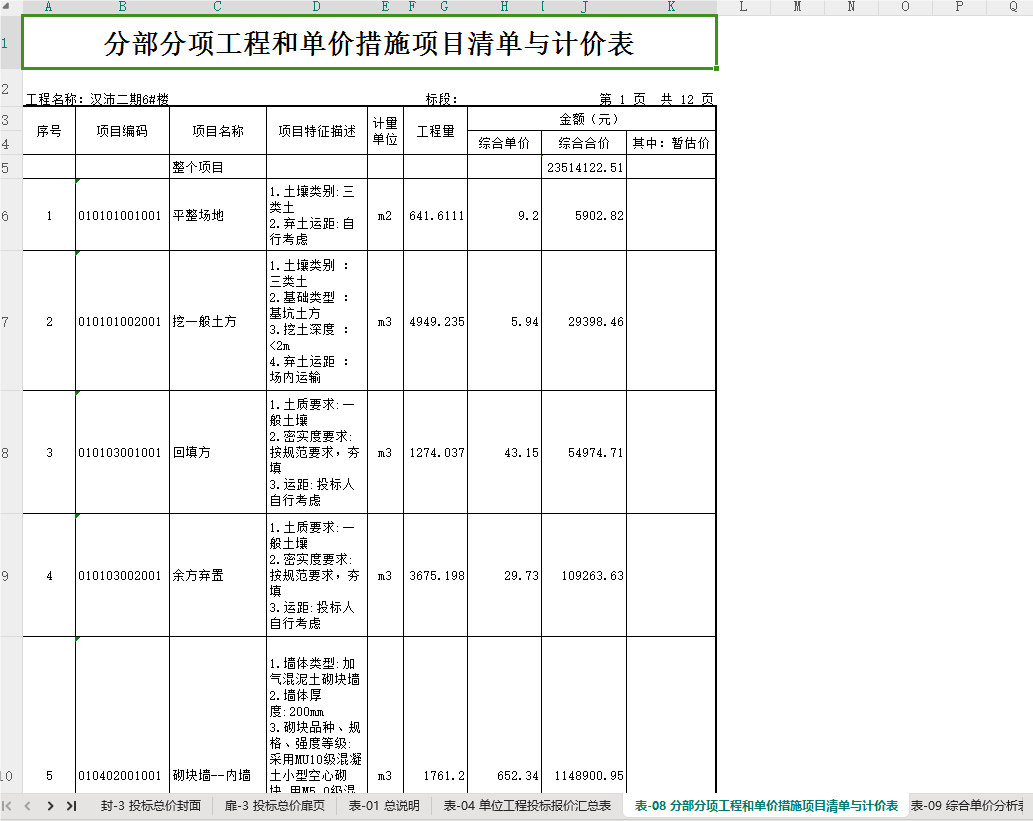Select total amount cell 23514122.51
Image resolution: width=1033 pixels, height=821 pixels.
coord(584,167)
